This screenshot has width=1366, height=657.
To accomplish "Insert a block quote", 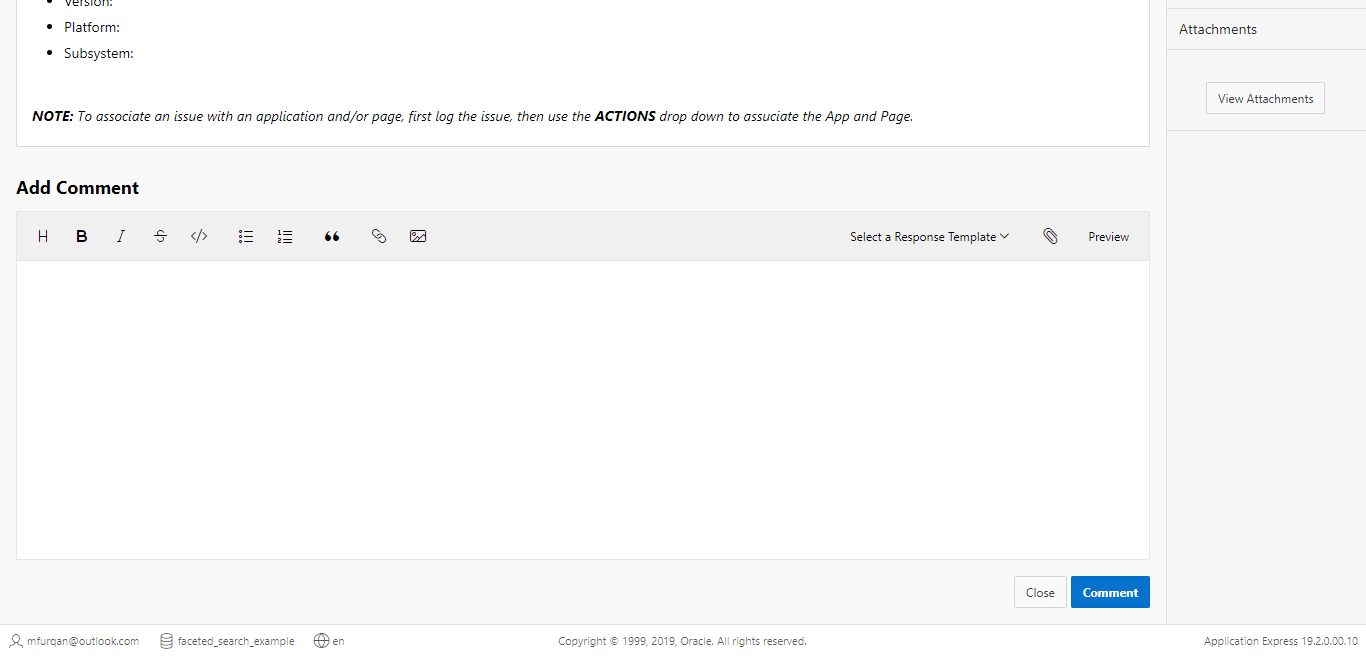I will click(x=332, y=237).
